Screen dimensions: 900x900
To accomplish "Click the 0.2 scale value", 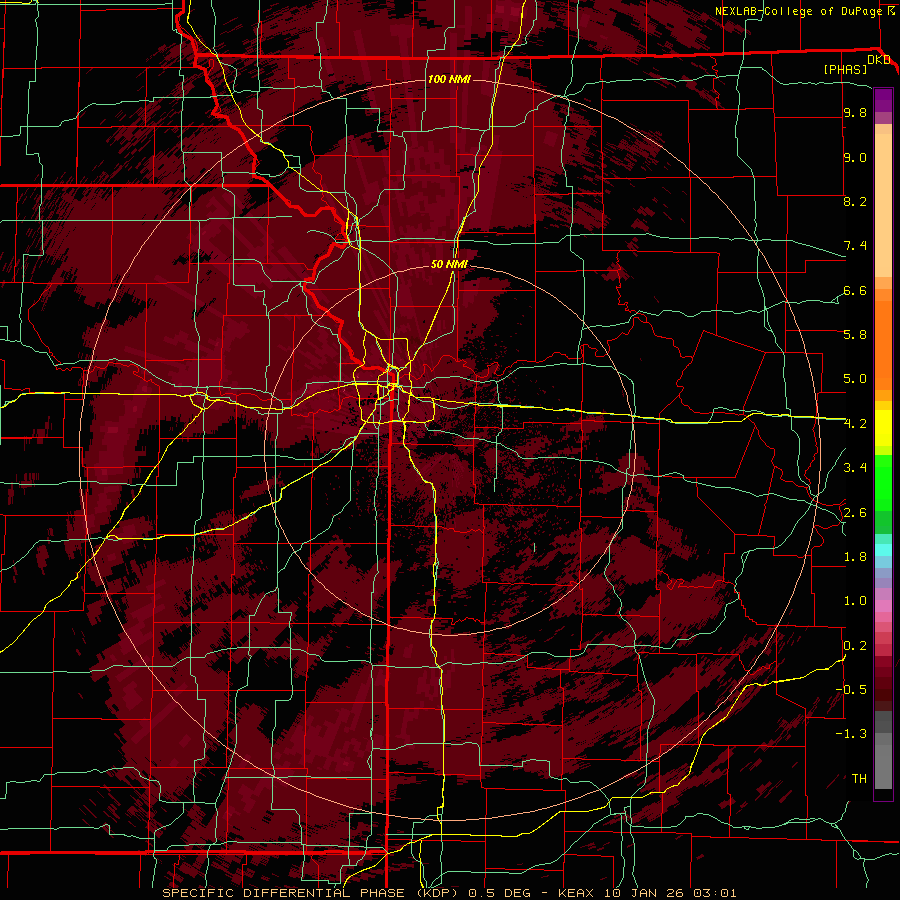I will click(855, 646).
